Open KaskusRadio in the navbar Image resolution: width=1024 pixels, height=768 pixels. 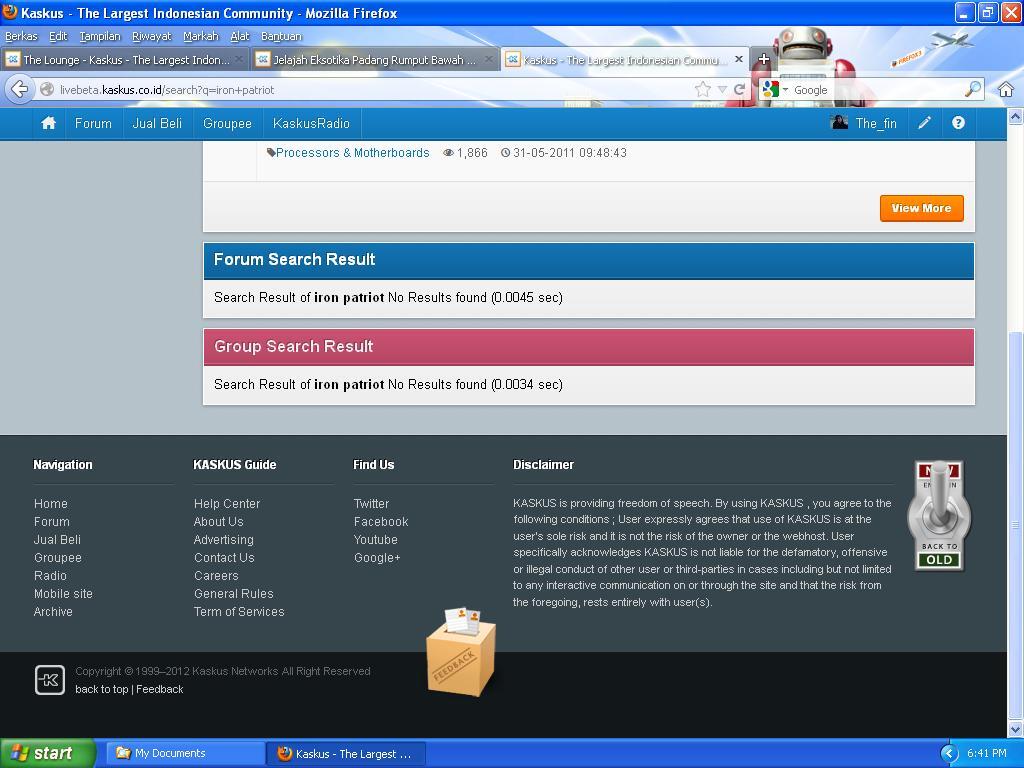(312, 123)
